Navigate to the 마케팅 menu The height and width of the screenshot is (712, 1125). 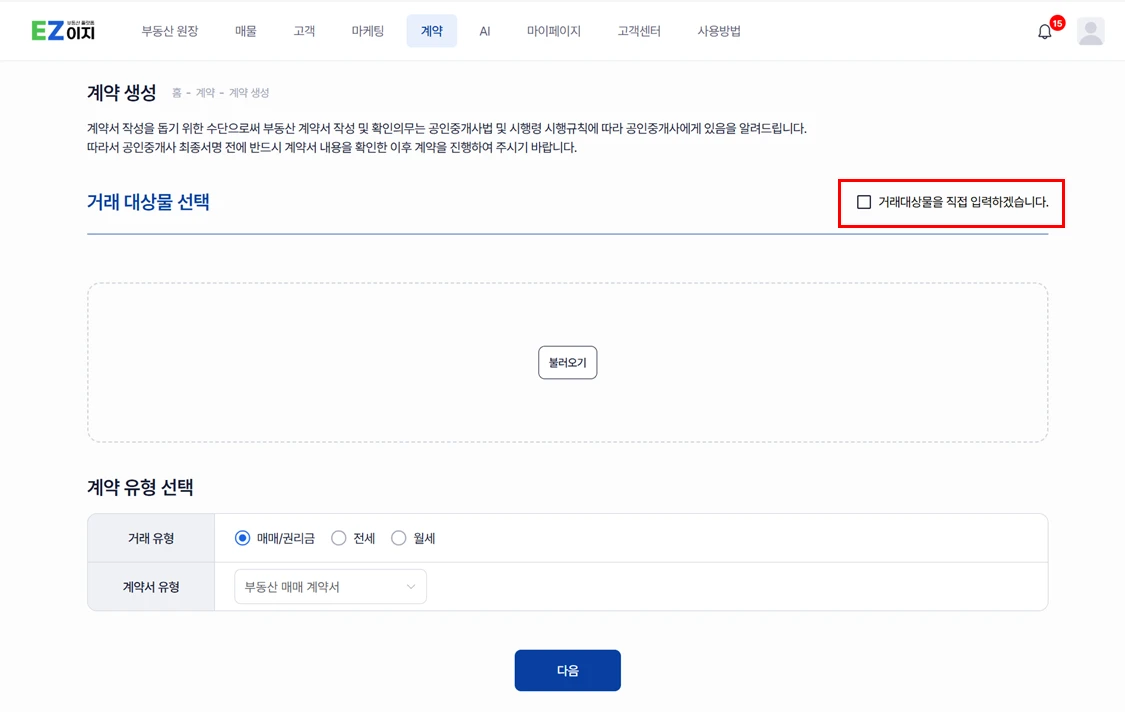tap(368, 31)
